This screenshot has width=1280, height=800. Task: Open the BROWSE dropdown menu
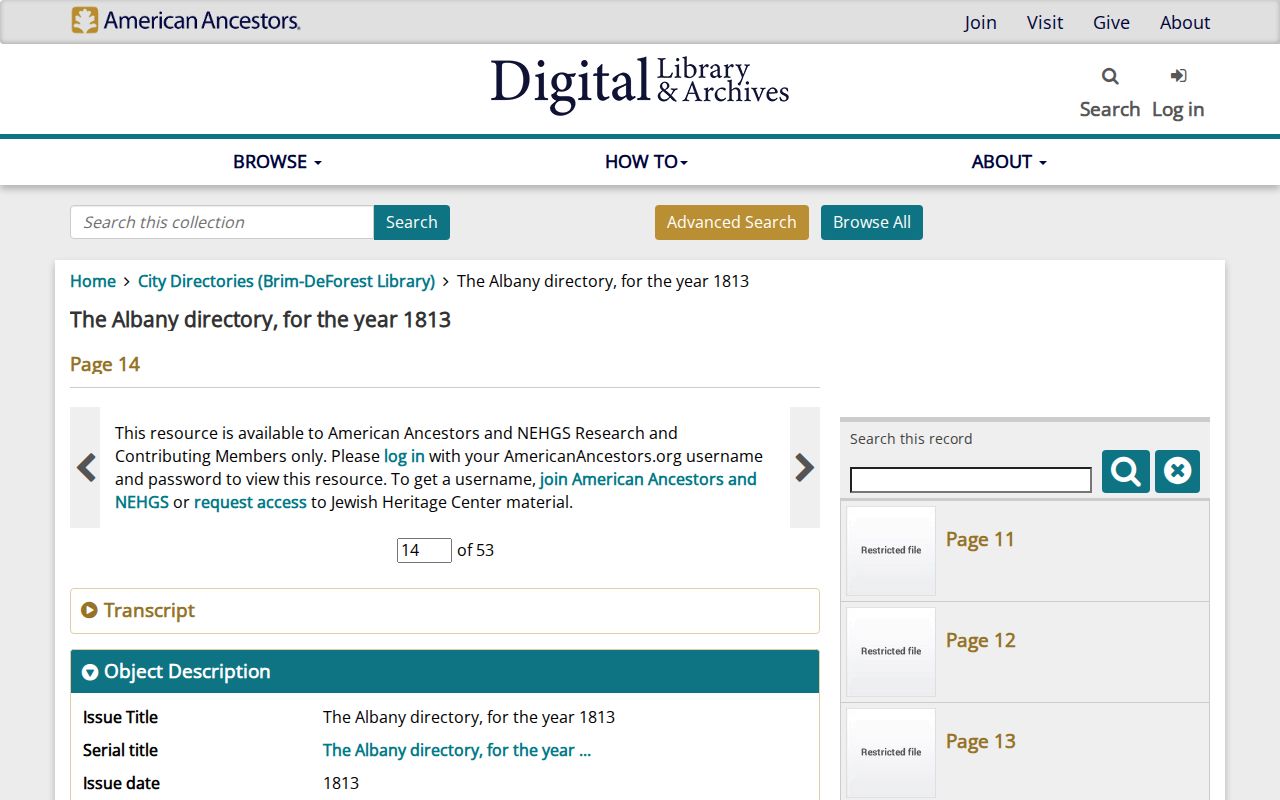point(277,162)
